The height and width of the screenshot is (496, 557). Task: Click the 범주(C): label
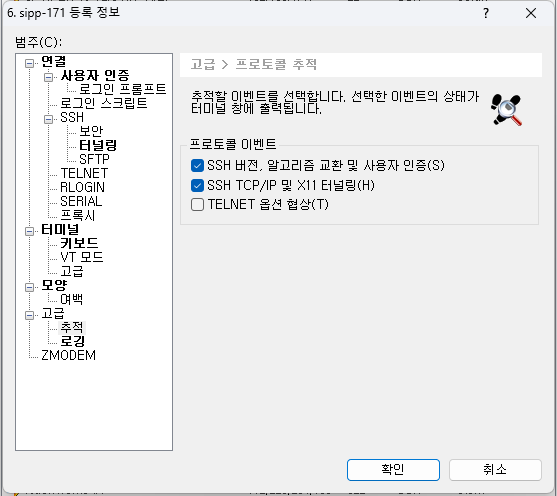pos(39,42)
